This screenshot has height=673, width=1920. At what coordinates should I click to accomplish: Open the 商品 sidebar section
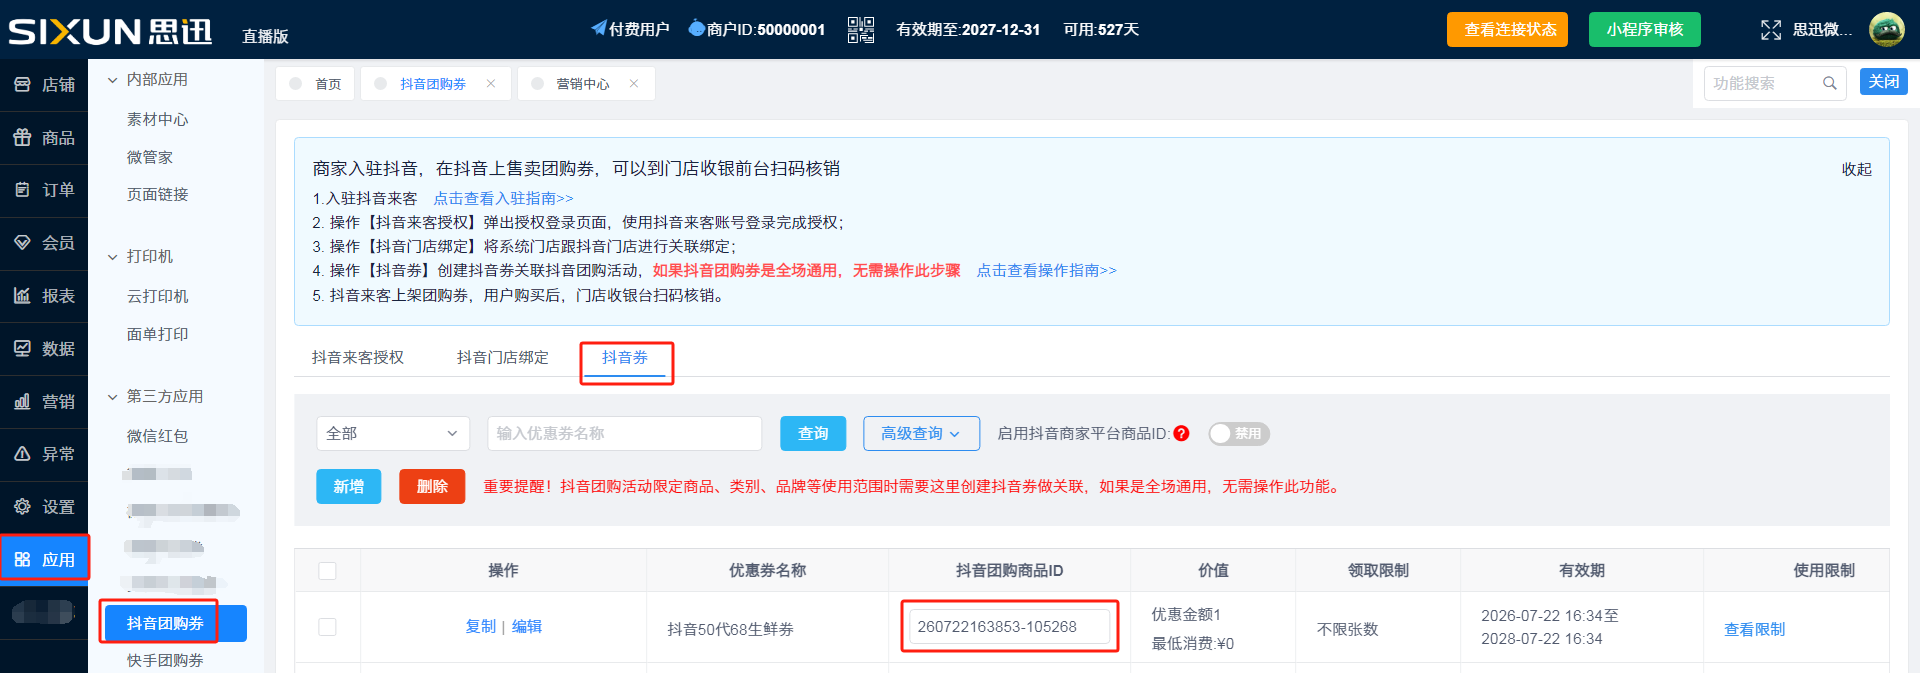click(44, 138)
